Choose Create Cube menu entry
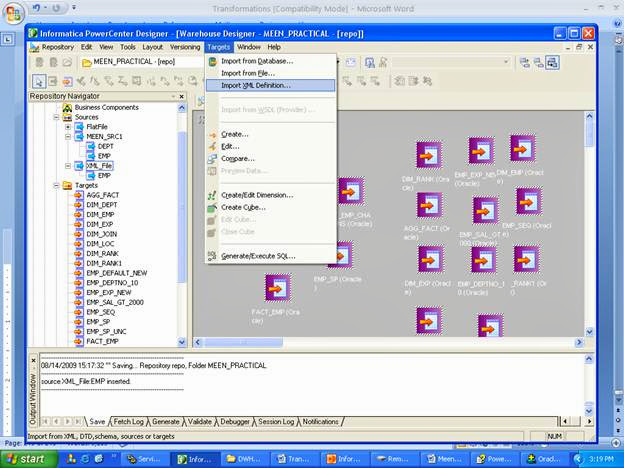Viewport: 624px width, 468px height. [x=271, y=207]
